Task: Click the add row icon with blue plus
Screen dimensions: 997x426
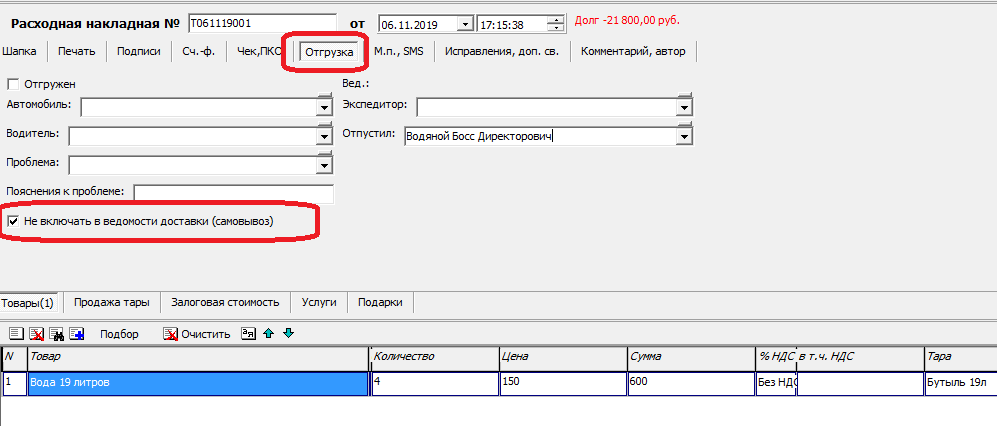Action: [77, 334]
